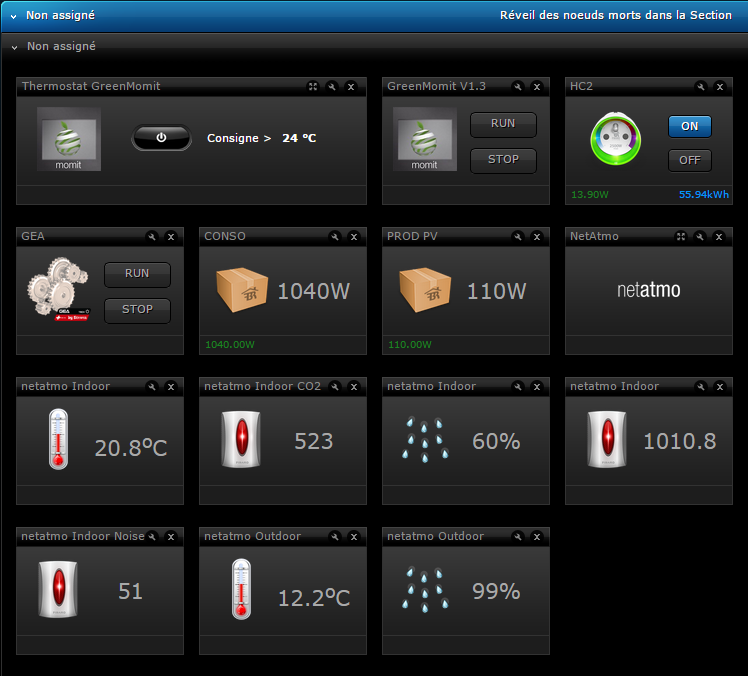Click the indoor thermometer icon
This screenshot has width=748, height=676.
pyautogui.click(x=58, y=439)
